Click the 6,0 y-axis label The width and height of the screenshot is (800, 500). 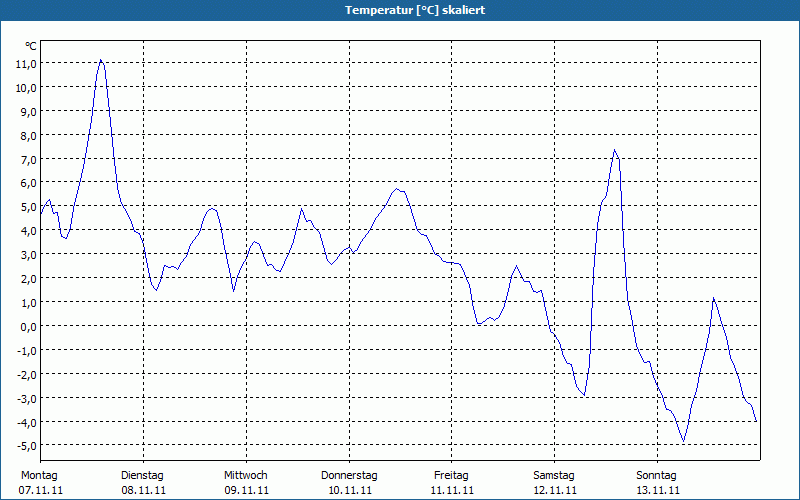pos(29,183)
